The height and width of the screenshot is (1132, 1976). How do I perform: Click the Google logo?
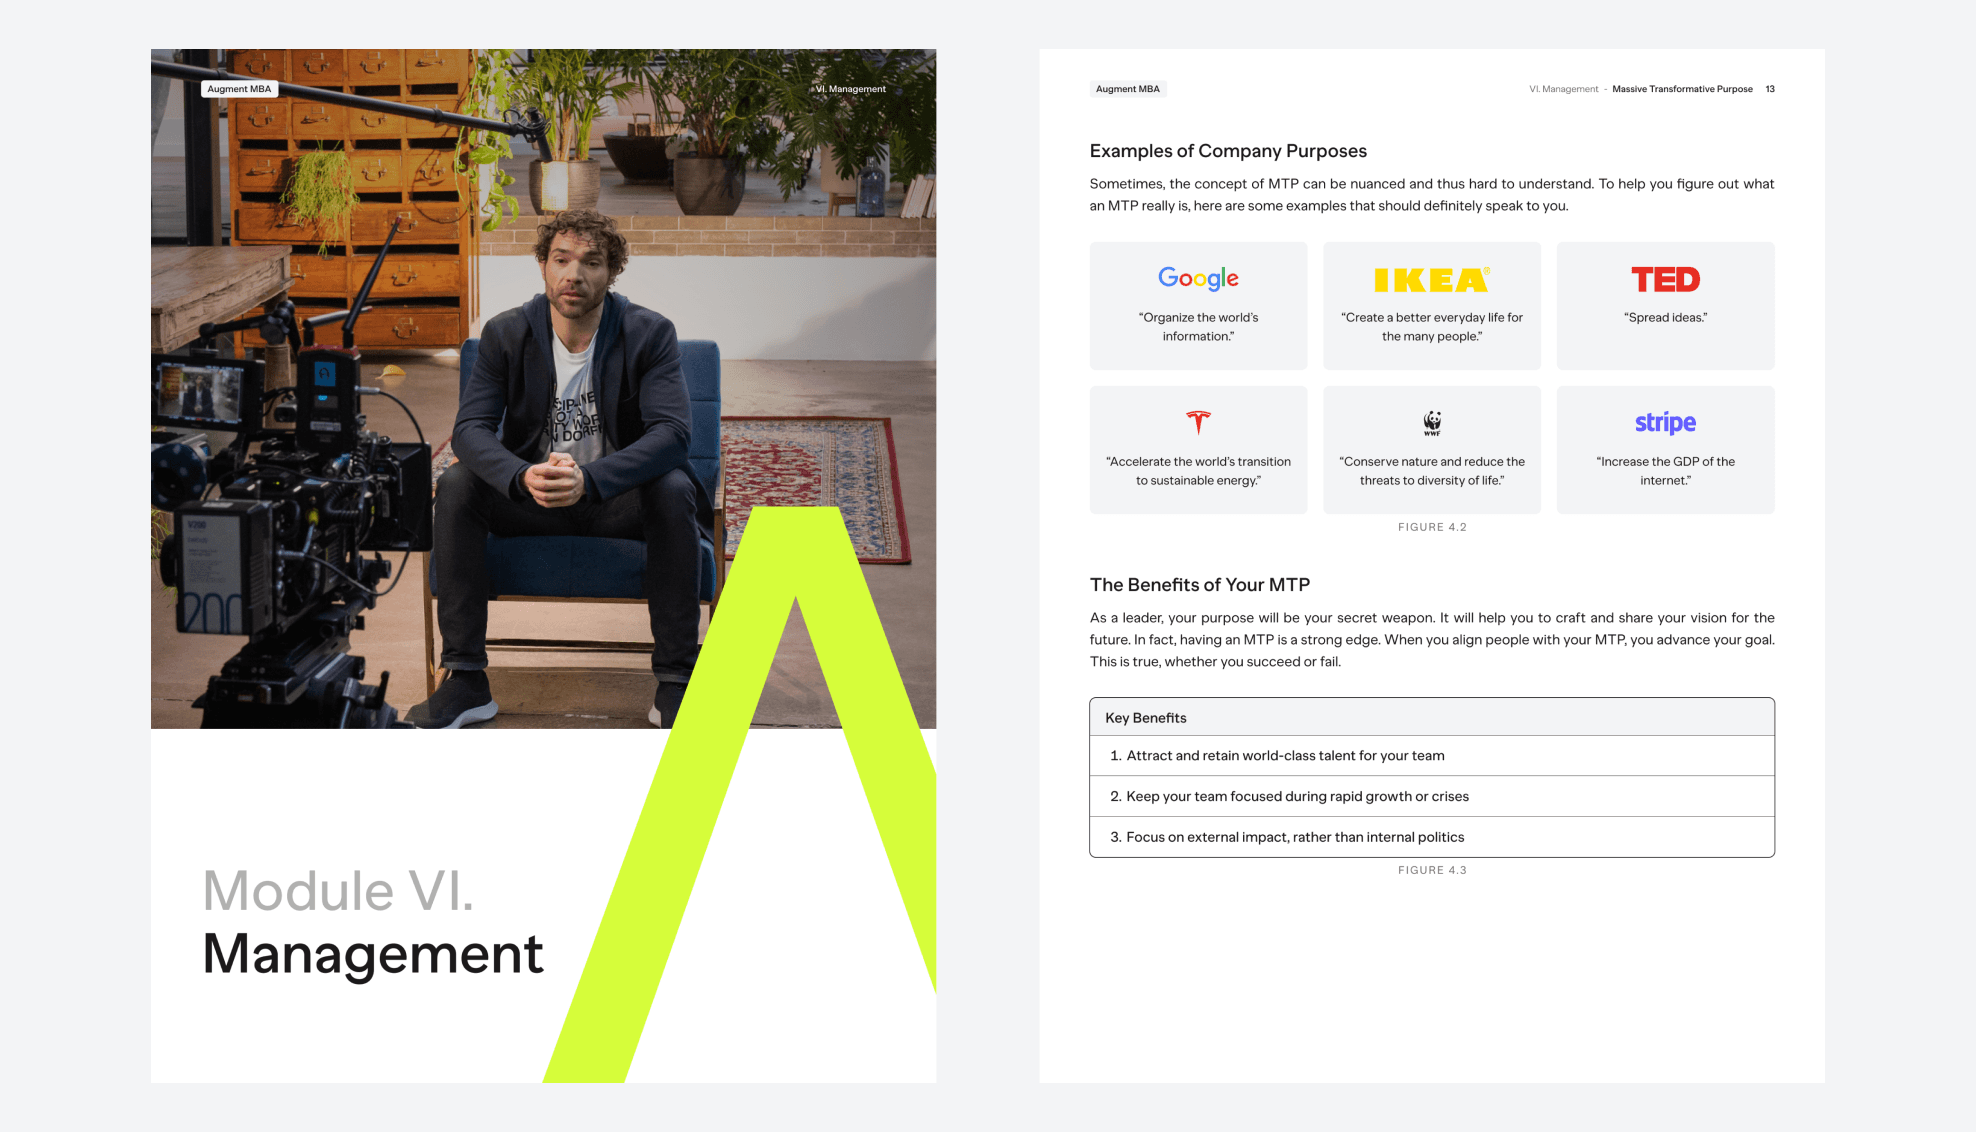pyautogui.click(x=1198, y=278)
